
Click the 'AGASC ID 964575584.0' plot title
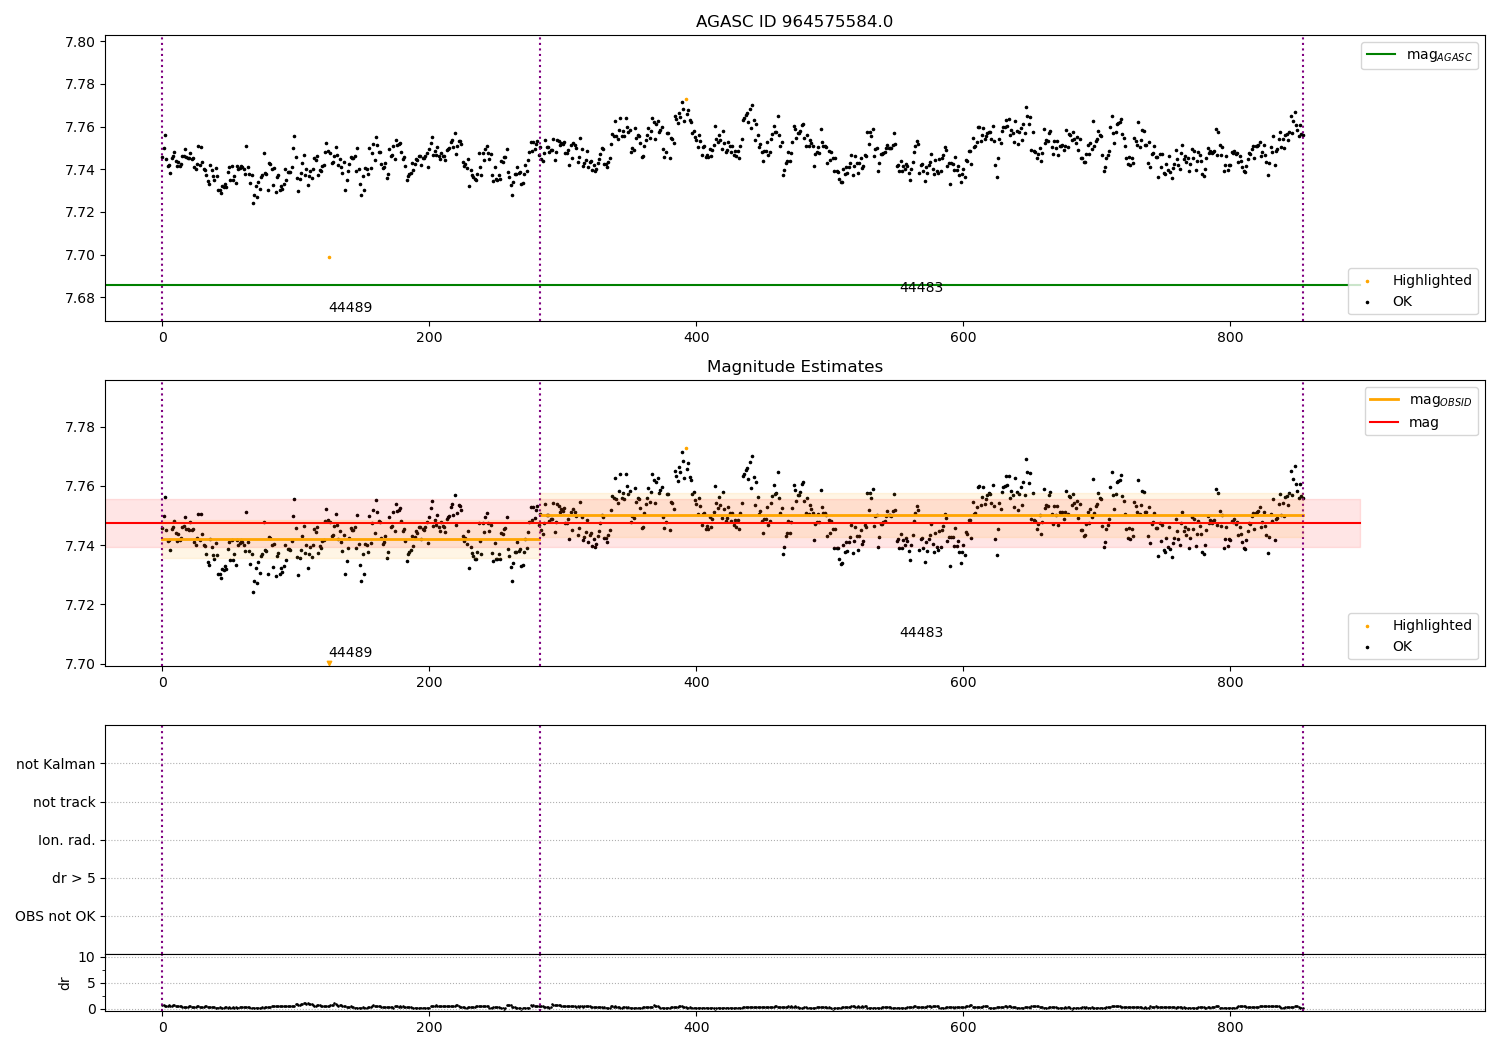[x=794, y=22]
